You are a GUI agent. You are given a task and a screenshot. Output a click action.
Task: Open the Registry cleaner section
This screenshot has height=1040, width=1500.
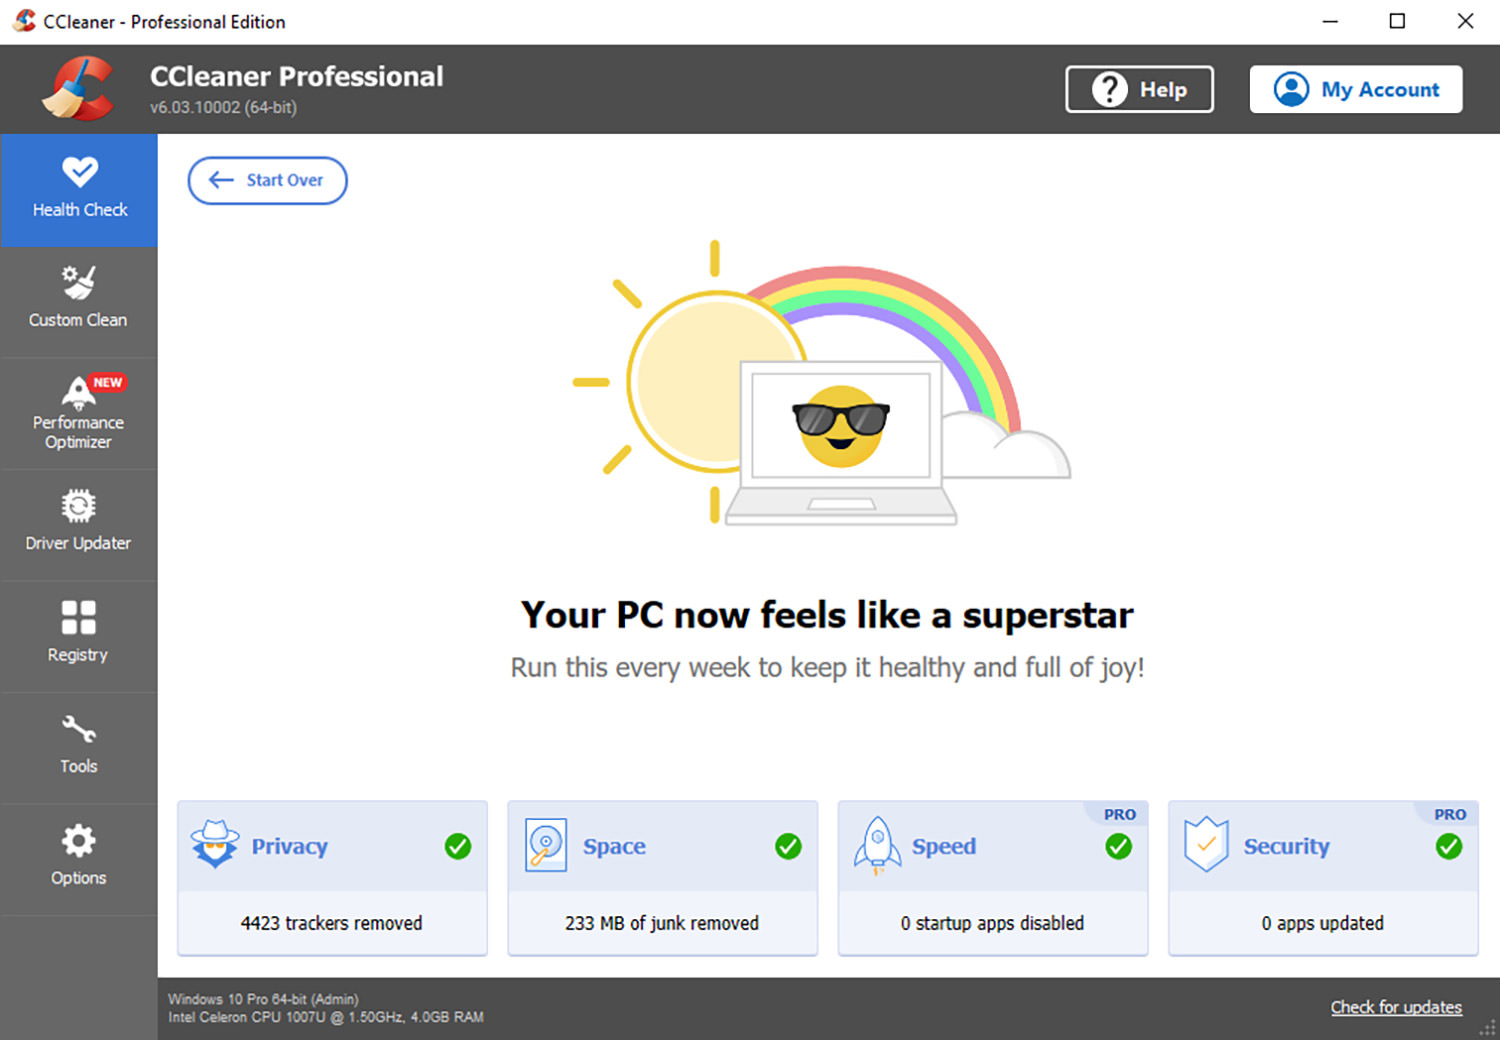click(79, 637)
